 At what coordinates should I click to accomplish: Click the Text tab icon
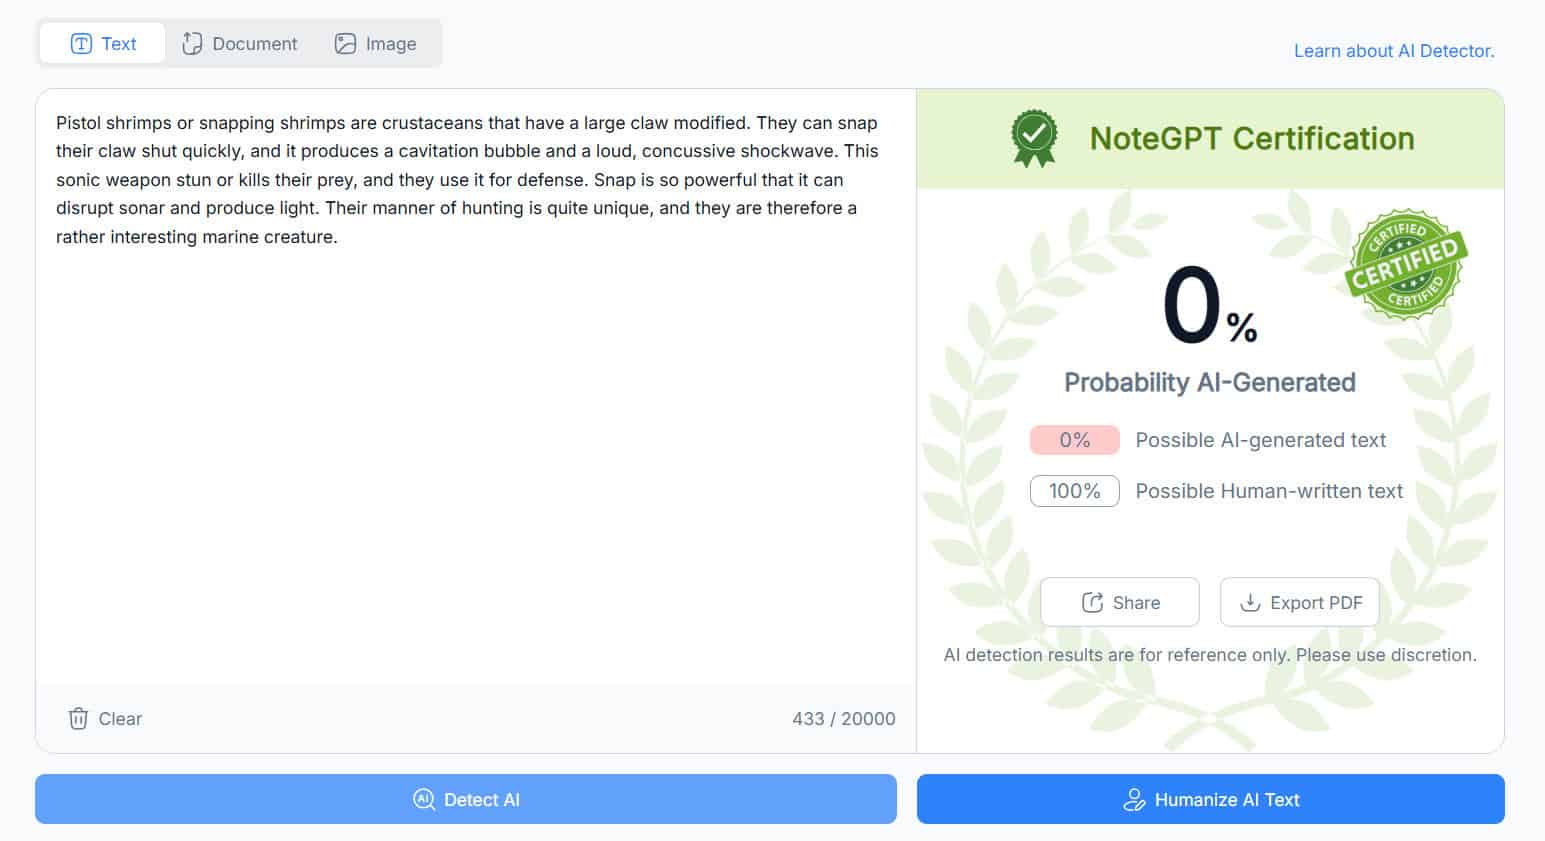point(81,44)
